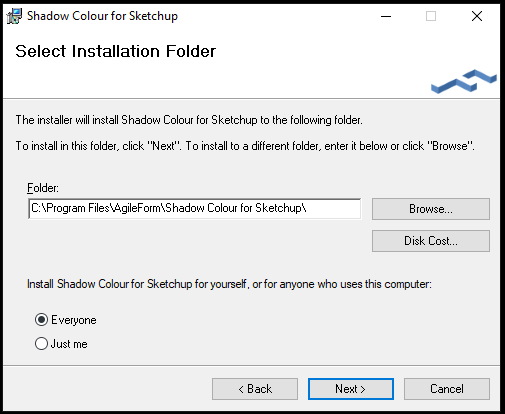Viewport: 505px width, 414px height.
Task: Click the greyed-out maximize window button
Action: [x=431, y=16]
